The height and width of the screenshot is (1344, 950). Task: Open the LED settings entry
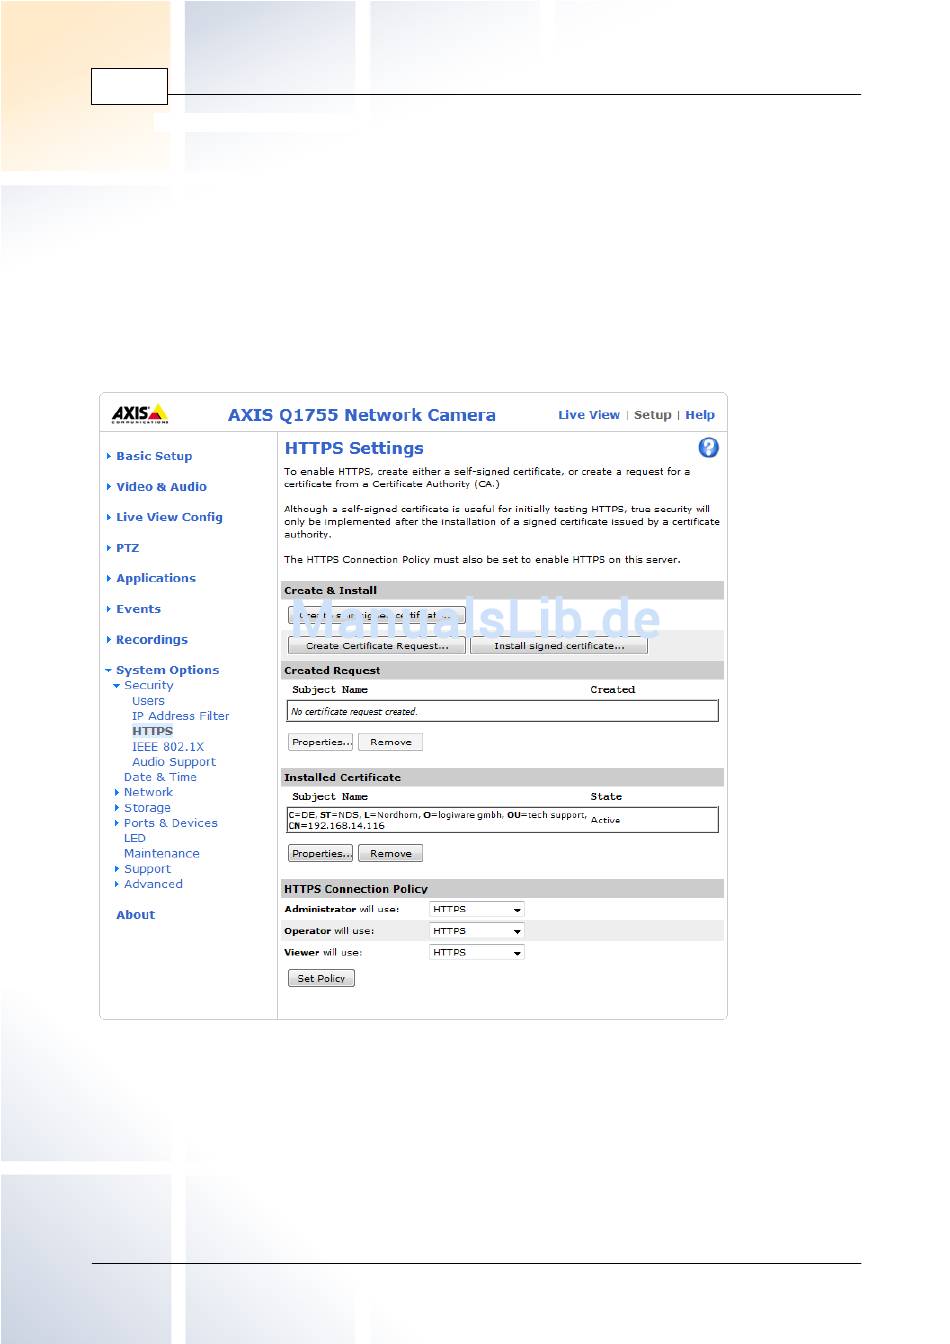click(135, 838)
